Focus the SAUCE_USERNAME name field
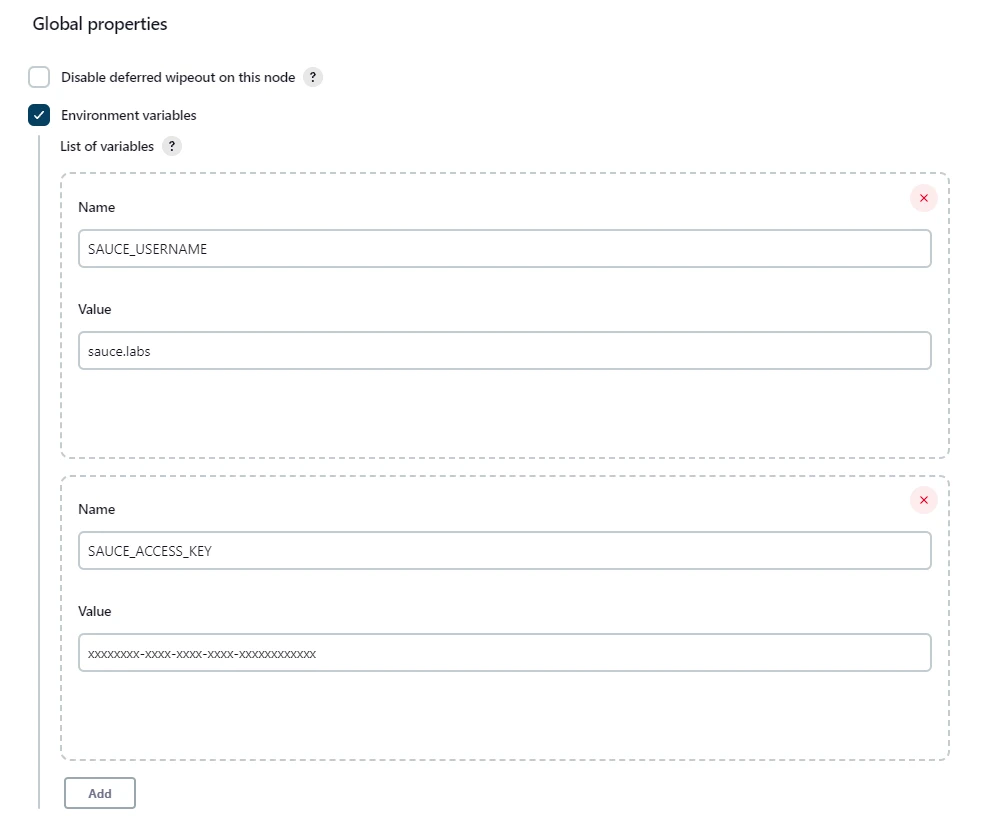Viewport: 992px width, 816px height. tap(504, 248)
